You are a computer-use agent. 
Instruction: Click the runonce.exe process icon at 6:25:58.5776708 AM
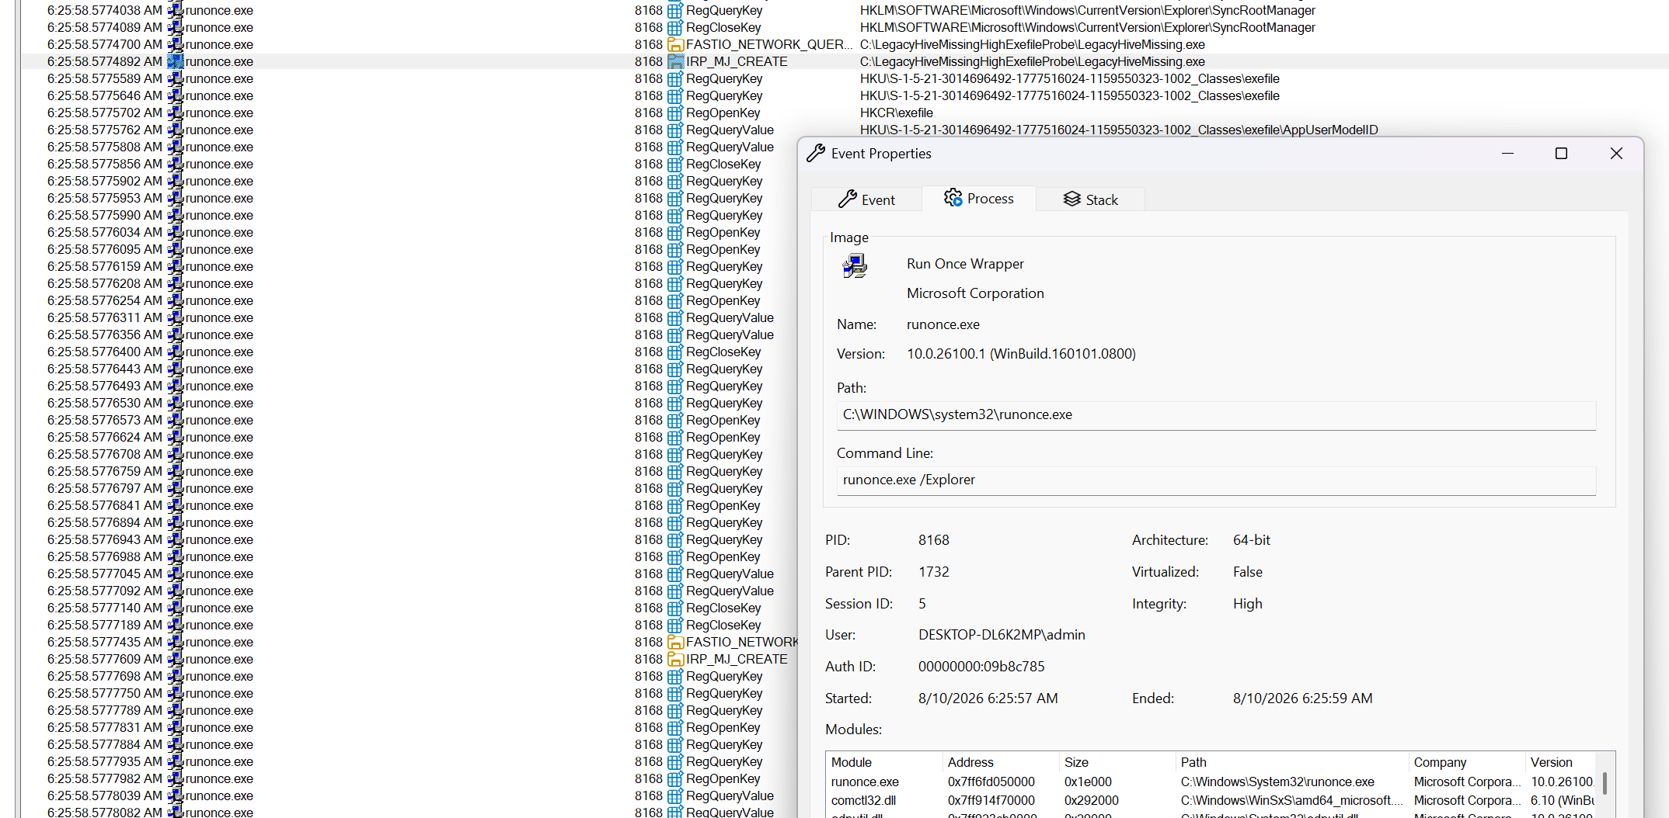(x=175, y=454)
